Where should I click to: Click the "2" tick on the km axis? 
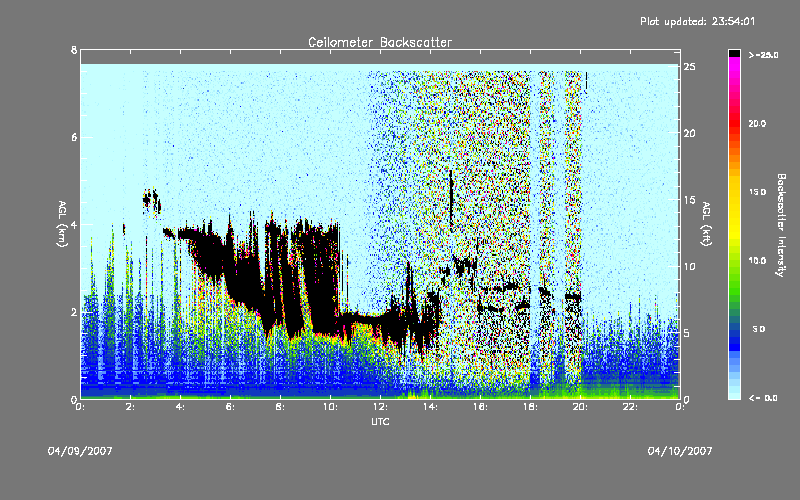[74, 312]
